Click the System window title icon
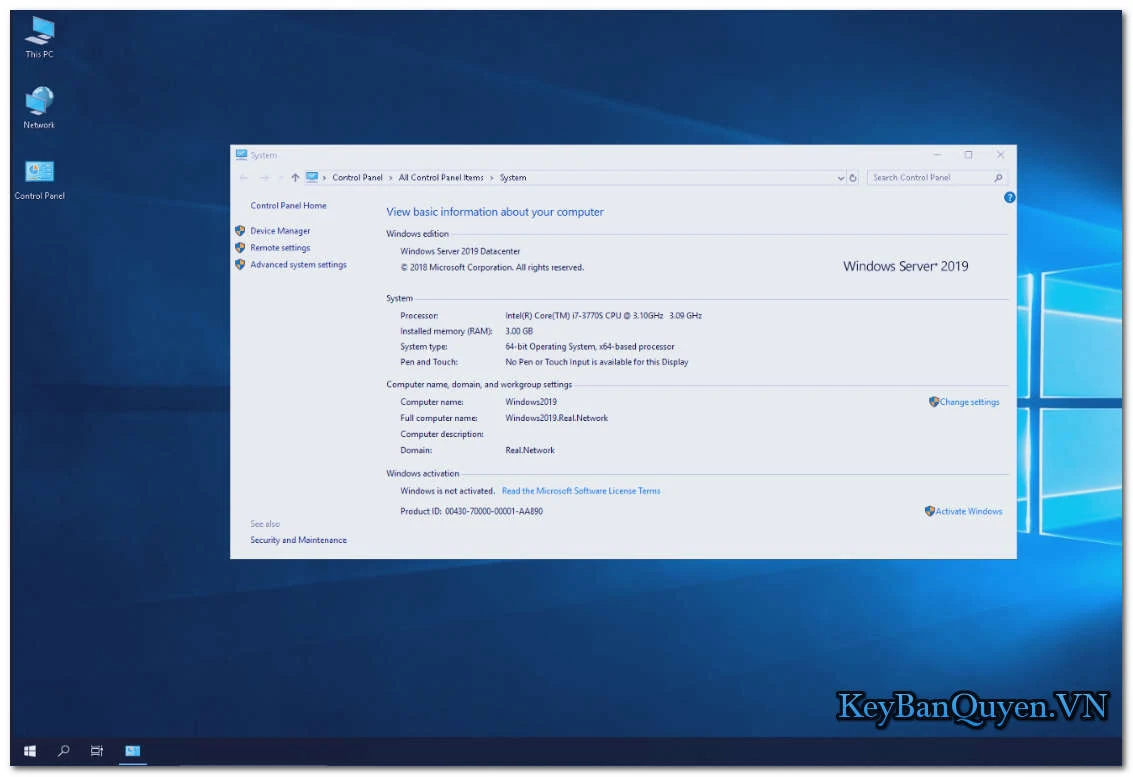Viewport: 1133px width, 777px height. [x=241, y=155]
